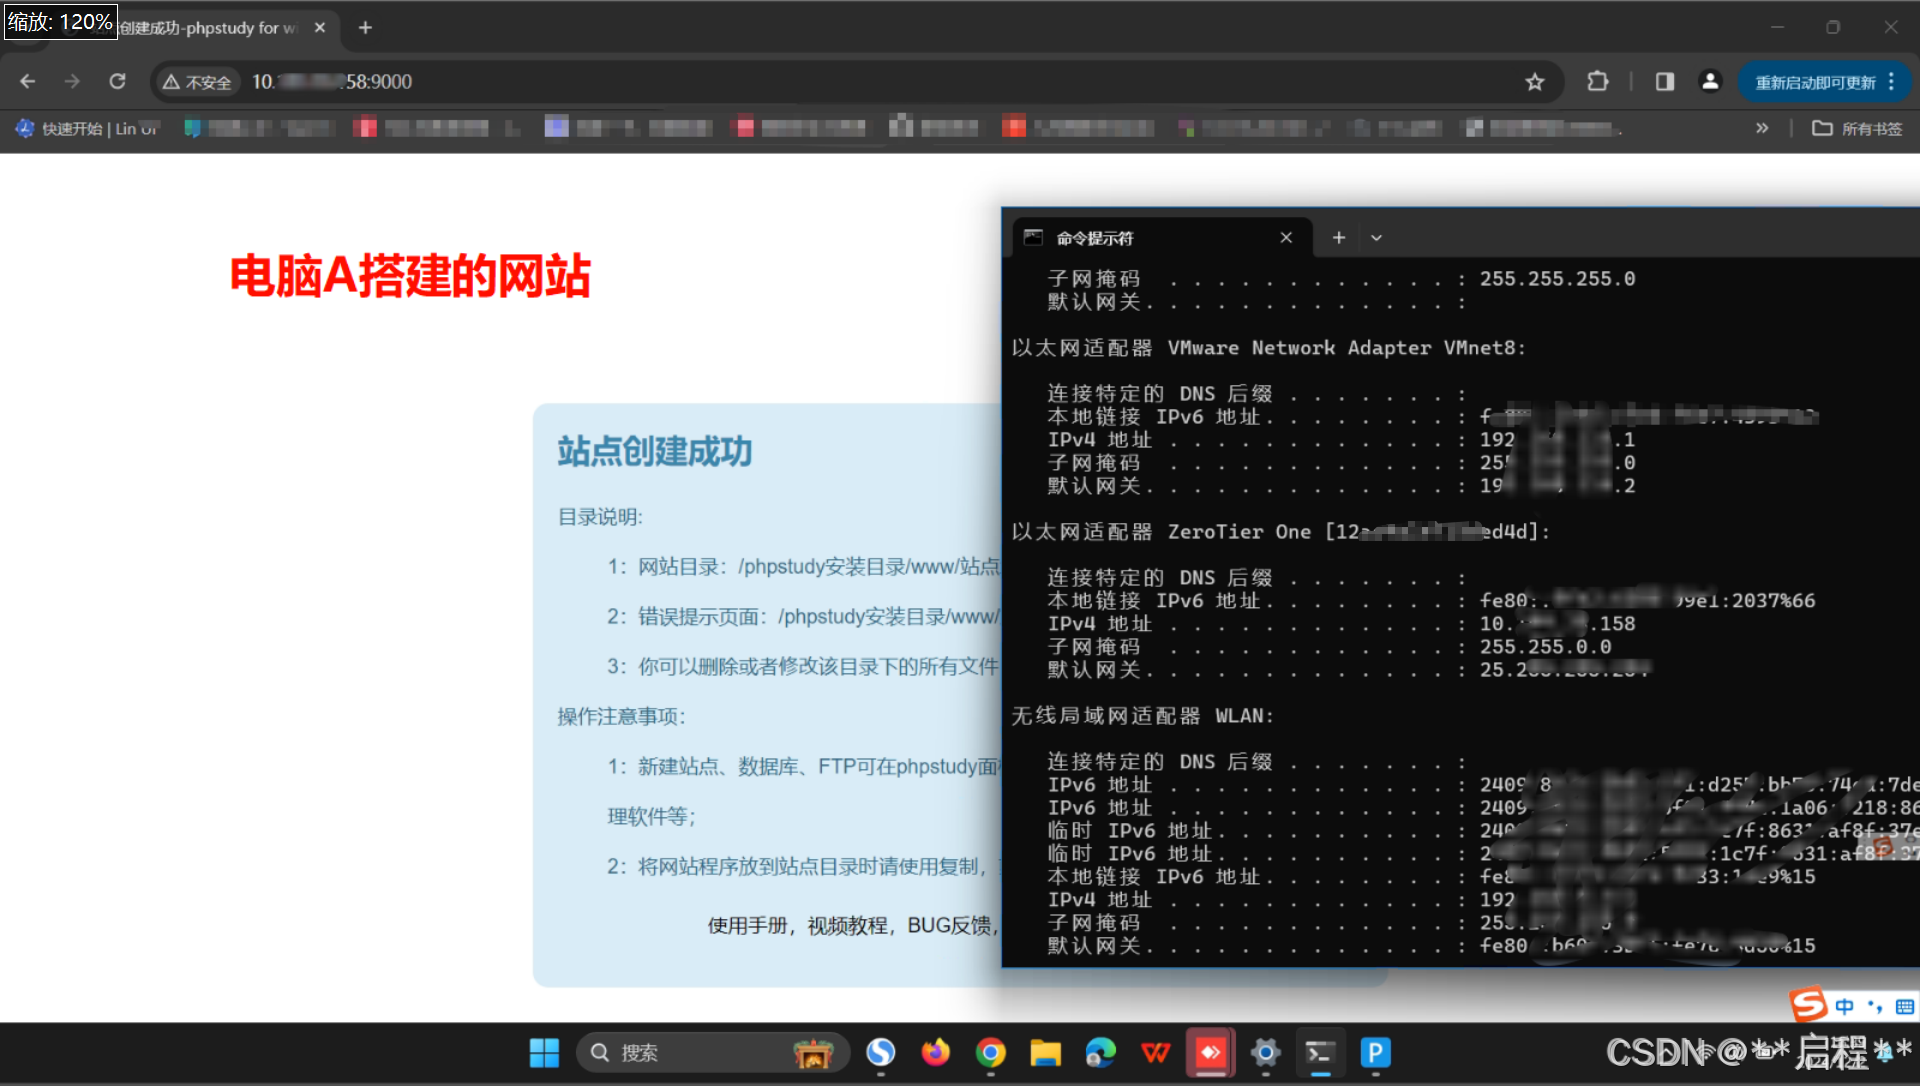This screenshot has width=1920, height=1086.
Task: Click the taskbar 搜索 box
Action: point(712,1053)
